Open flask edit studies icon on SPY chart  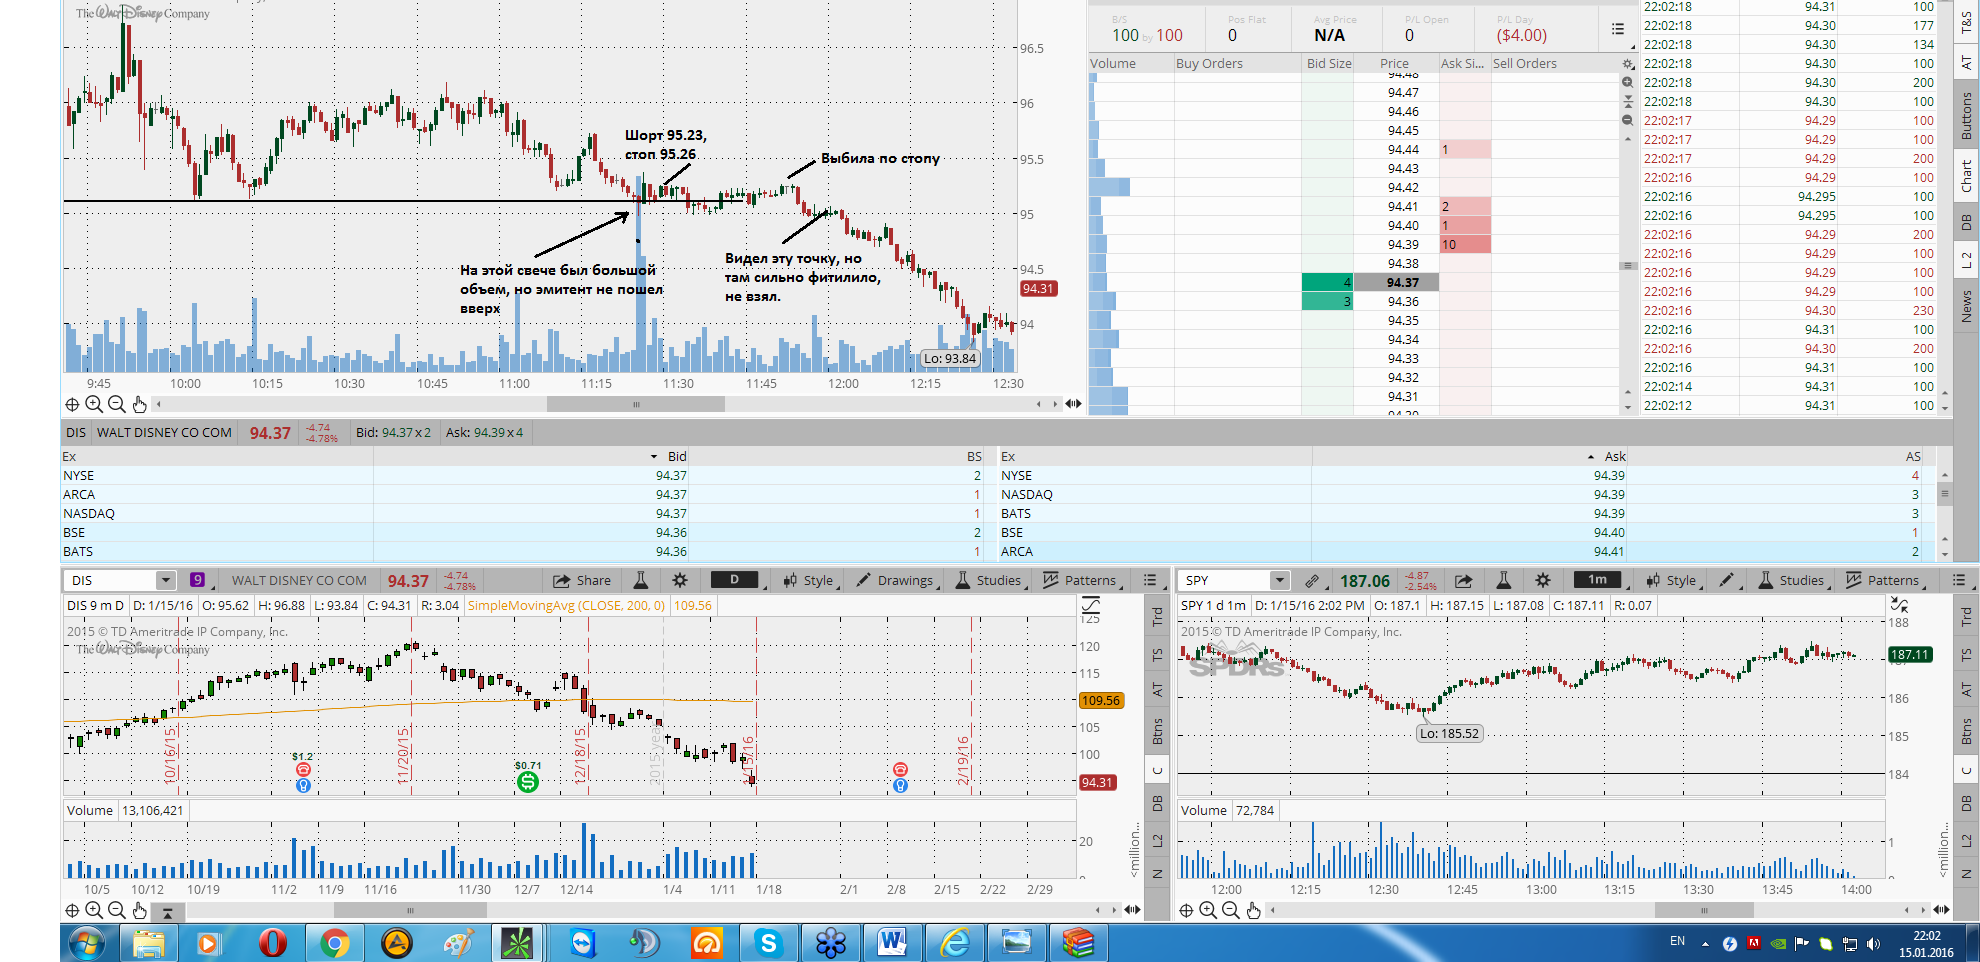pyautogui.click(x=1503, y=580)
